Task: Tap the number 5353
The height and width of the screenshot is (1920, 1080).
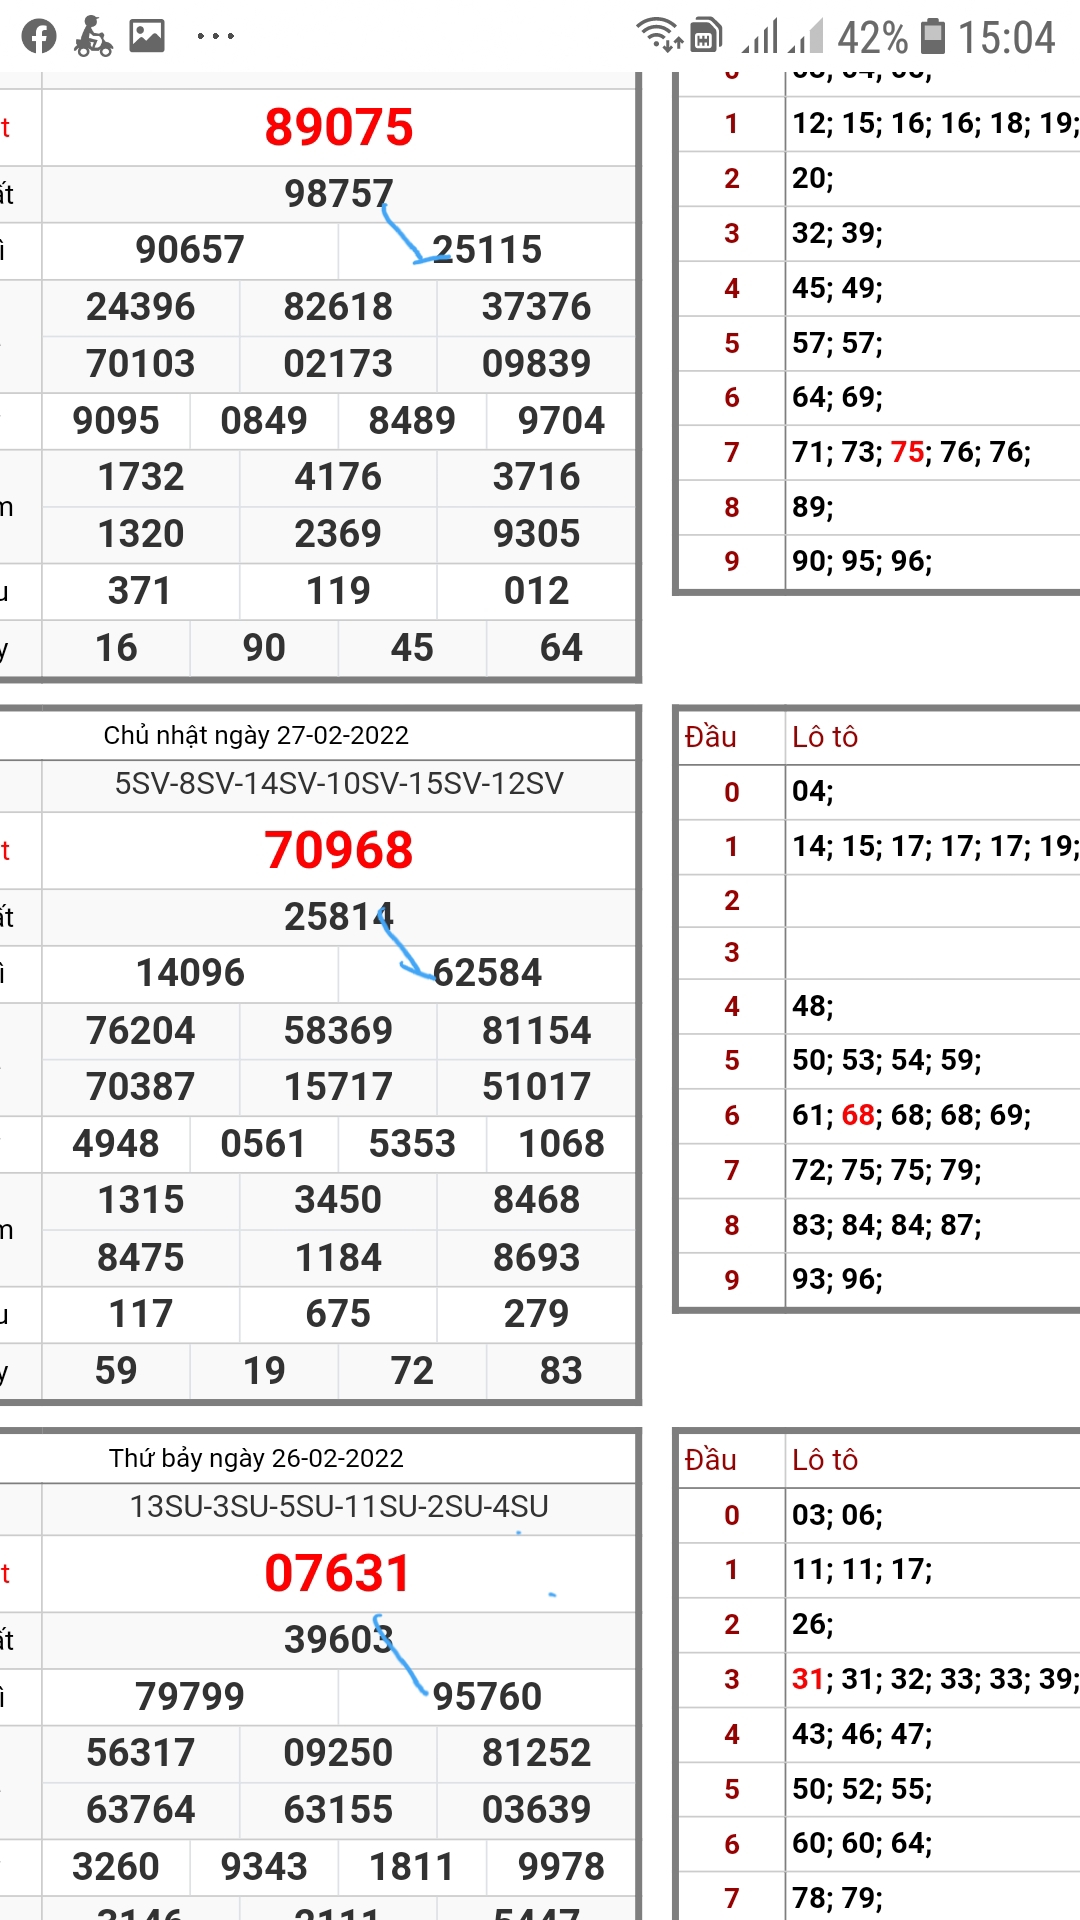Action: coord(412,1144)
